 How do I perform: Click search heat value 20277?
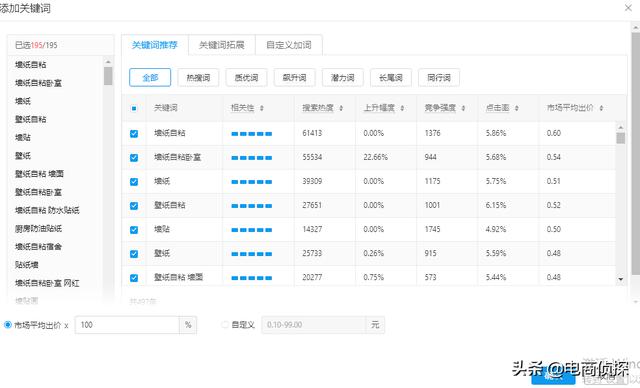point(312,277)
